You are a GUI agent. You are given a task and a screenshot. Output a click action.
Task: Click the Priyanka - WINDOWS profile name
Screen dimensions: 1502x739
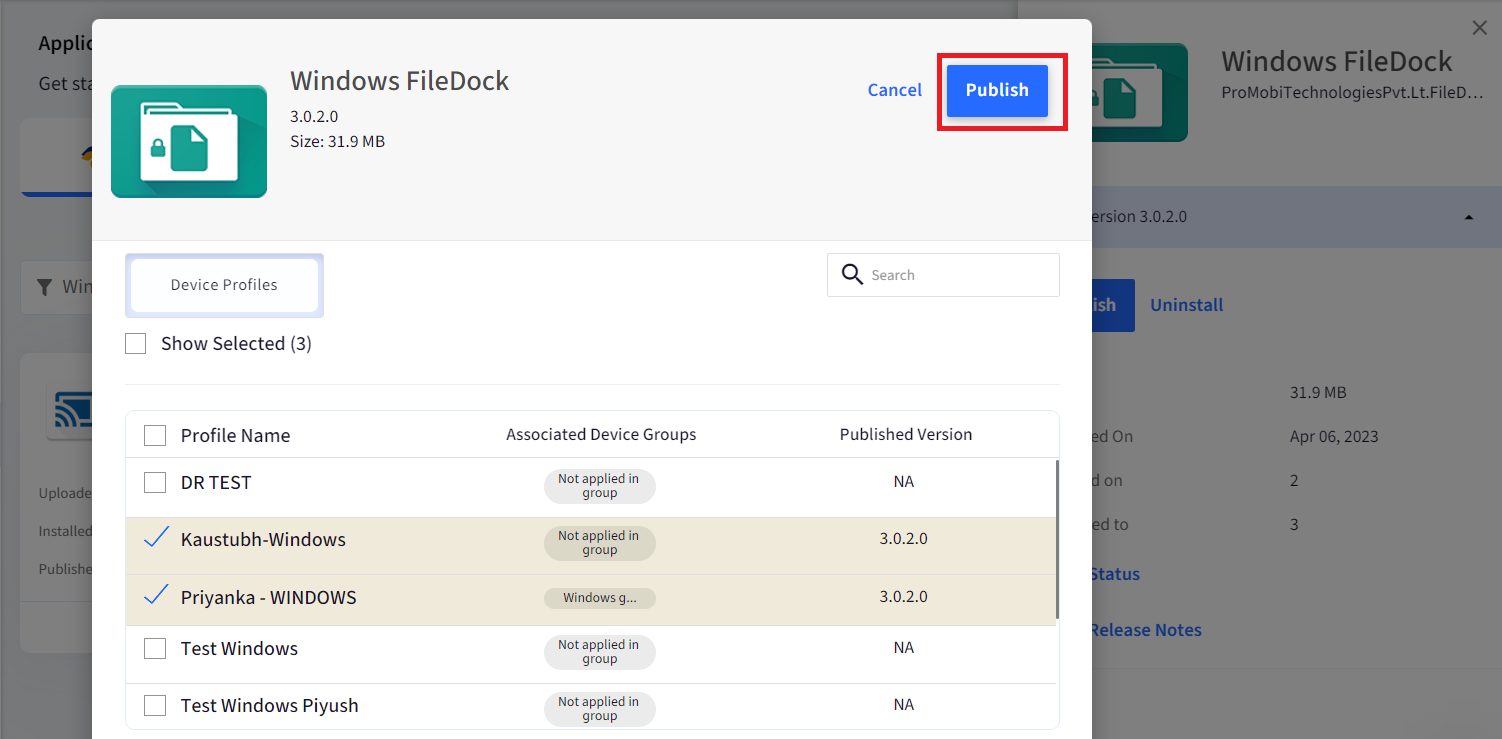point(269,598)
